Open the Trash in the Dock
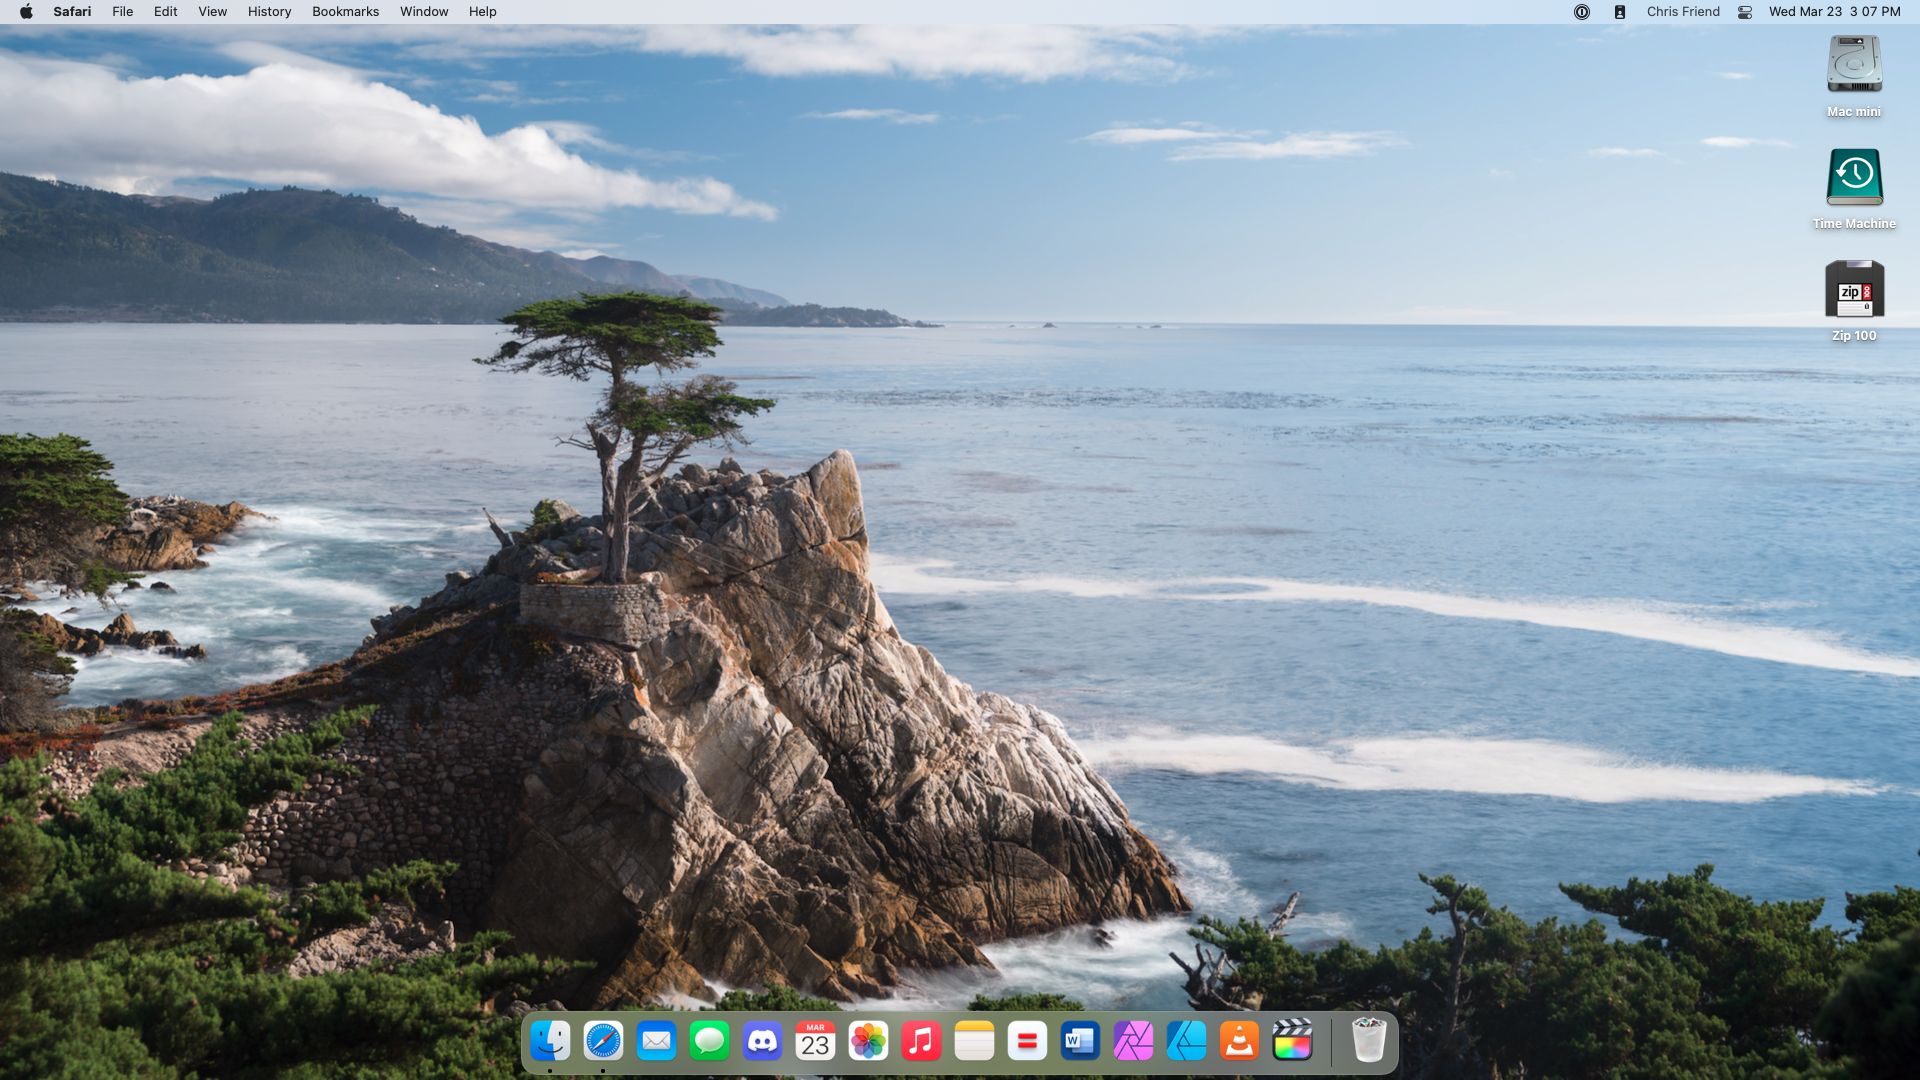 click(1368, 1041)
